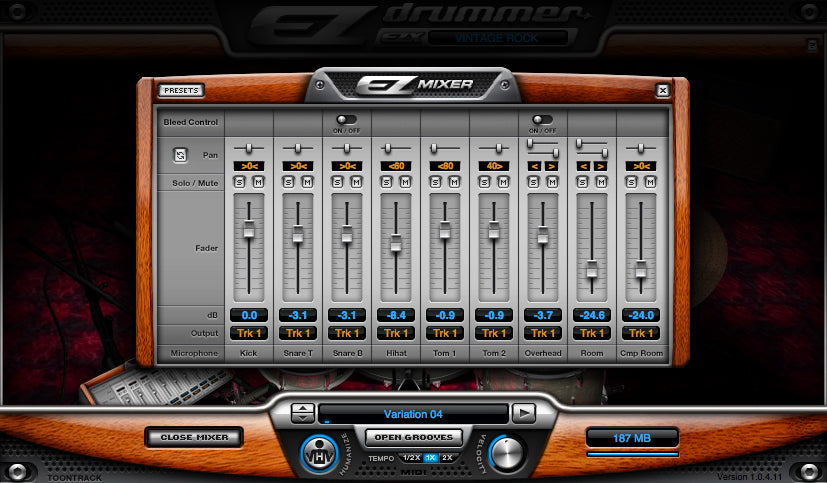Click the Open Grooves button

click(x=412, y=437)
